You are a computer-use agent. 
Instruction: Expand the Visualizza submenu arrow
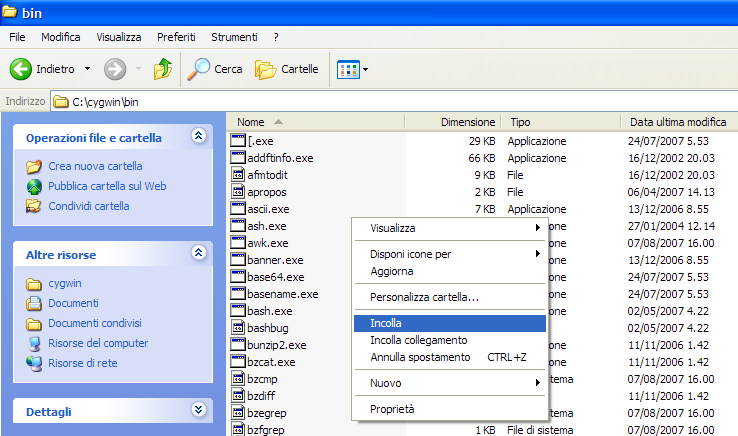537,228
